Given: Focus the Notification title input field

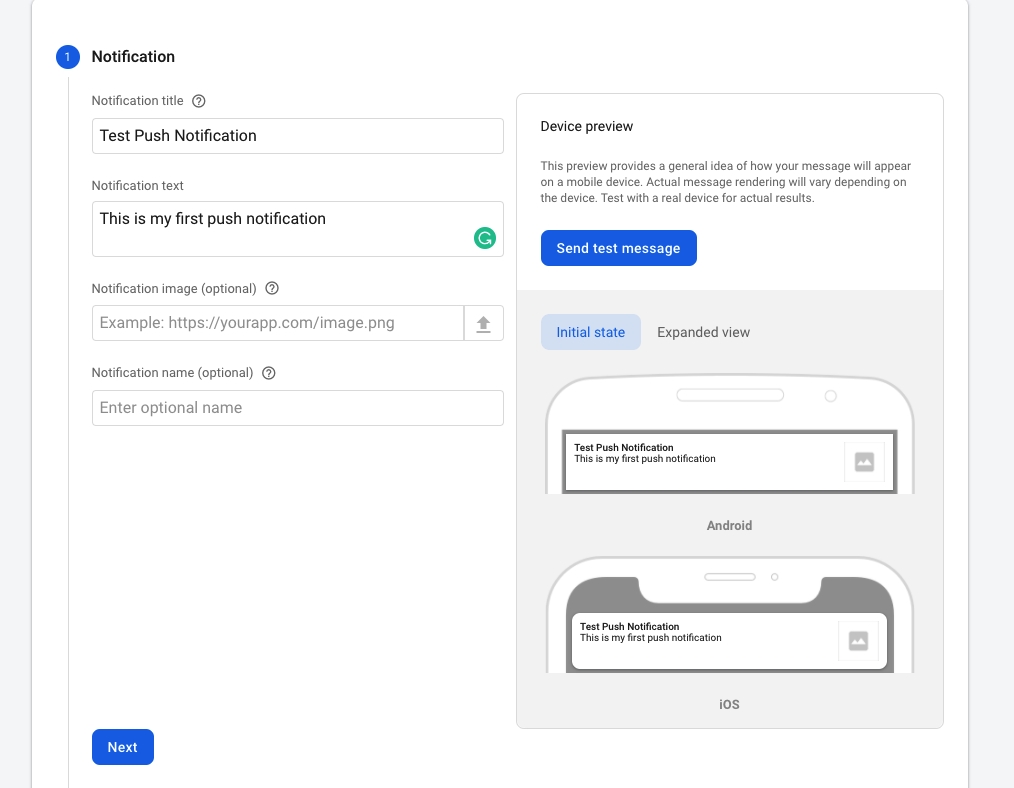Looking at the screenshot, I should coord(297,136).
